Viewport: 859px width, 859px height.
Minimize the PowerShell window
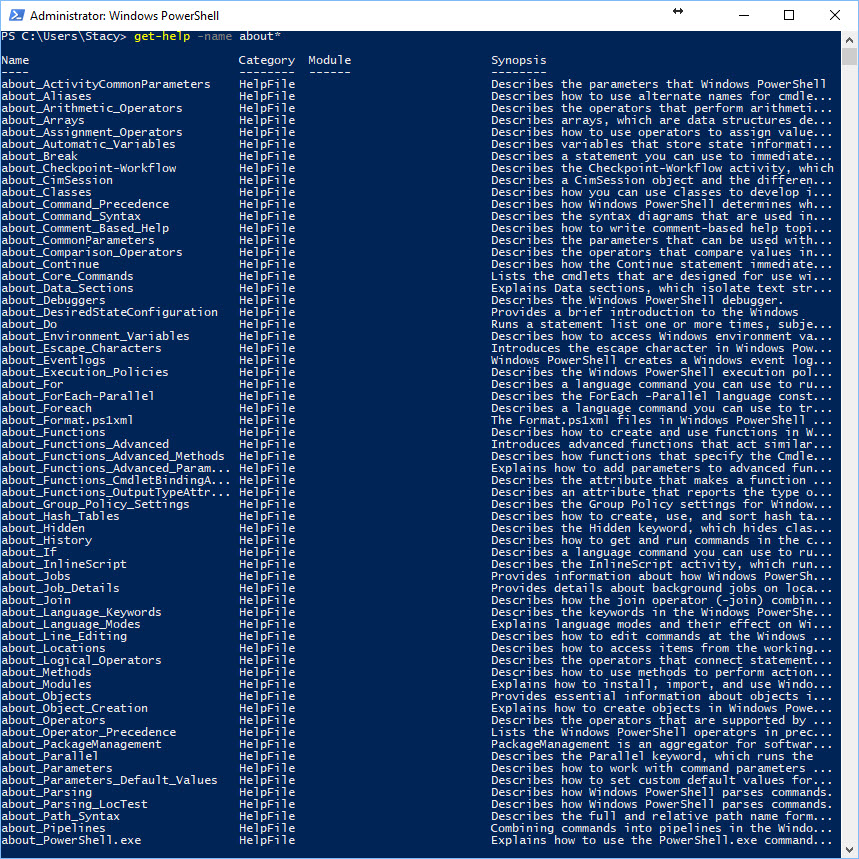(x=743, y=15)
